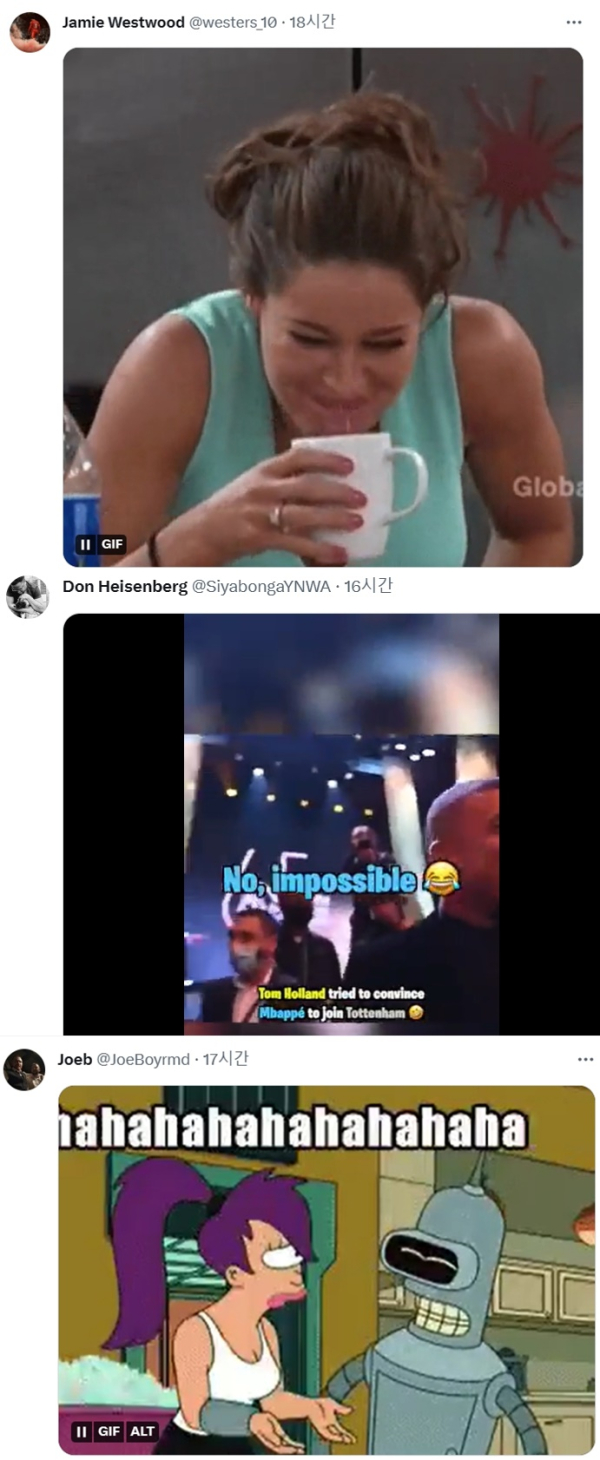Click the GIF badge on coffee mug image
This screenshot has width=600, height=1460.
112,545
